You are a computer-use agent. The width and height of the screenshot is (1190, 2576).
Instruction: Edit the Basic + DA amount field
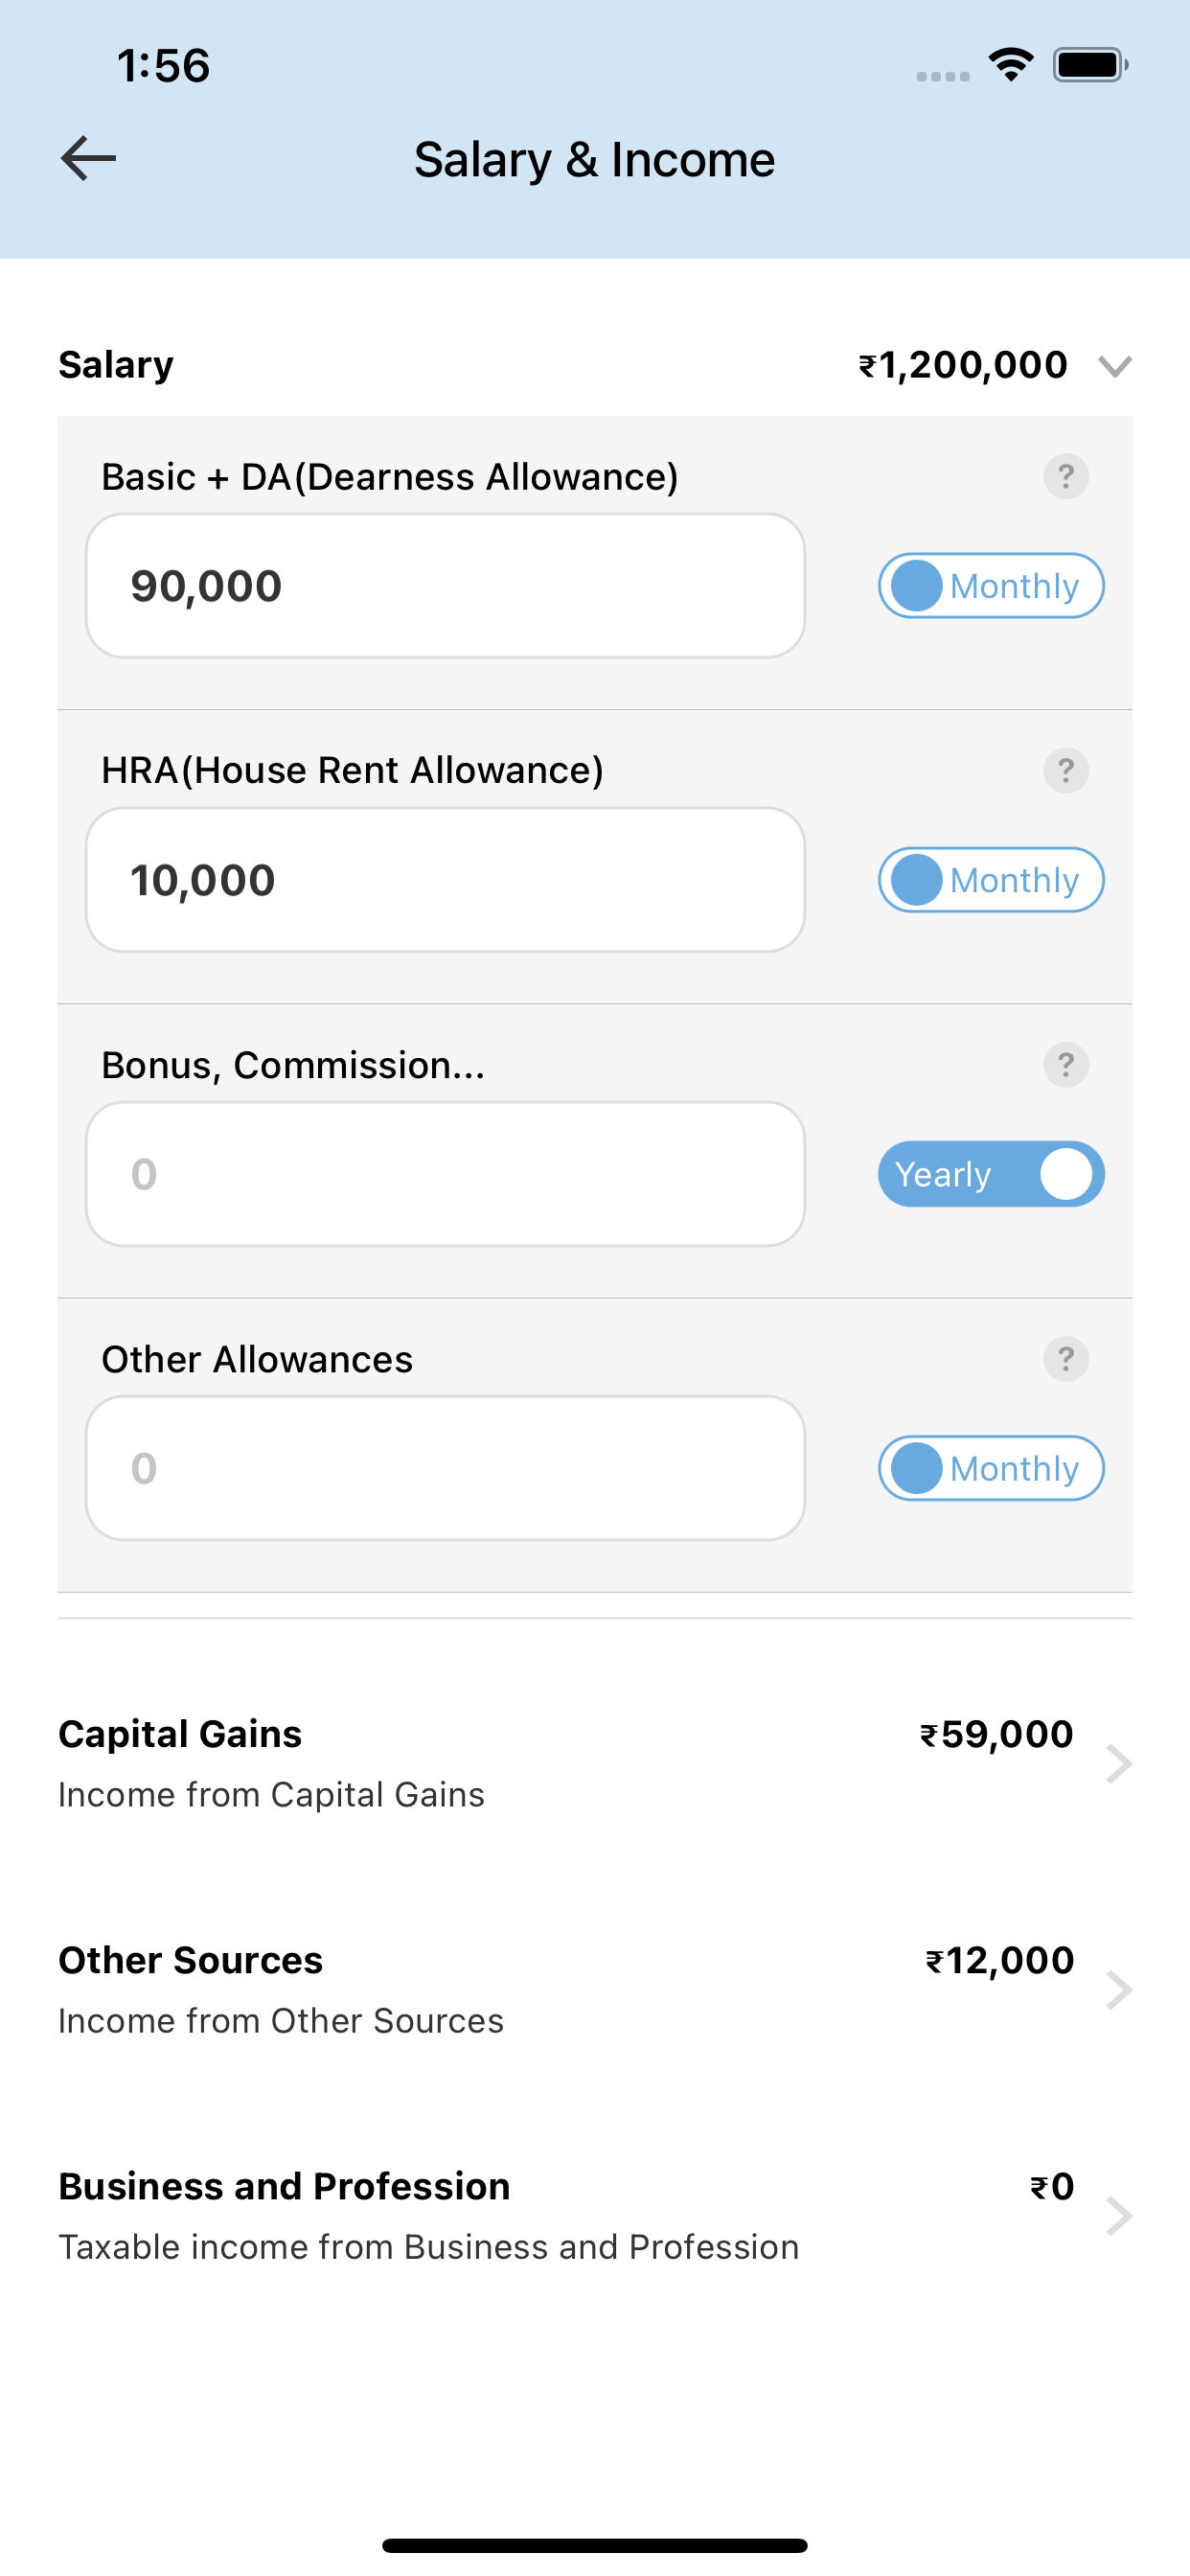tap(446, 586)
